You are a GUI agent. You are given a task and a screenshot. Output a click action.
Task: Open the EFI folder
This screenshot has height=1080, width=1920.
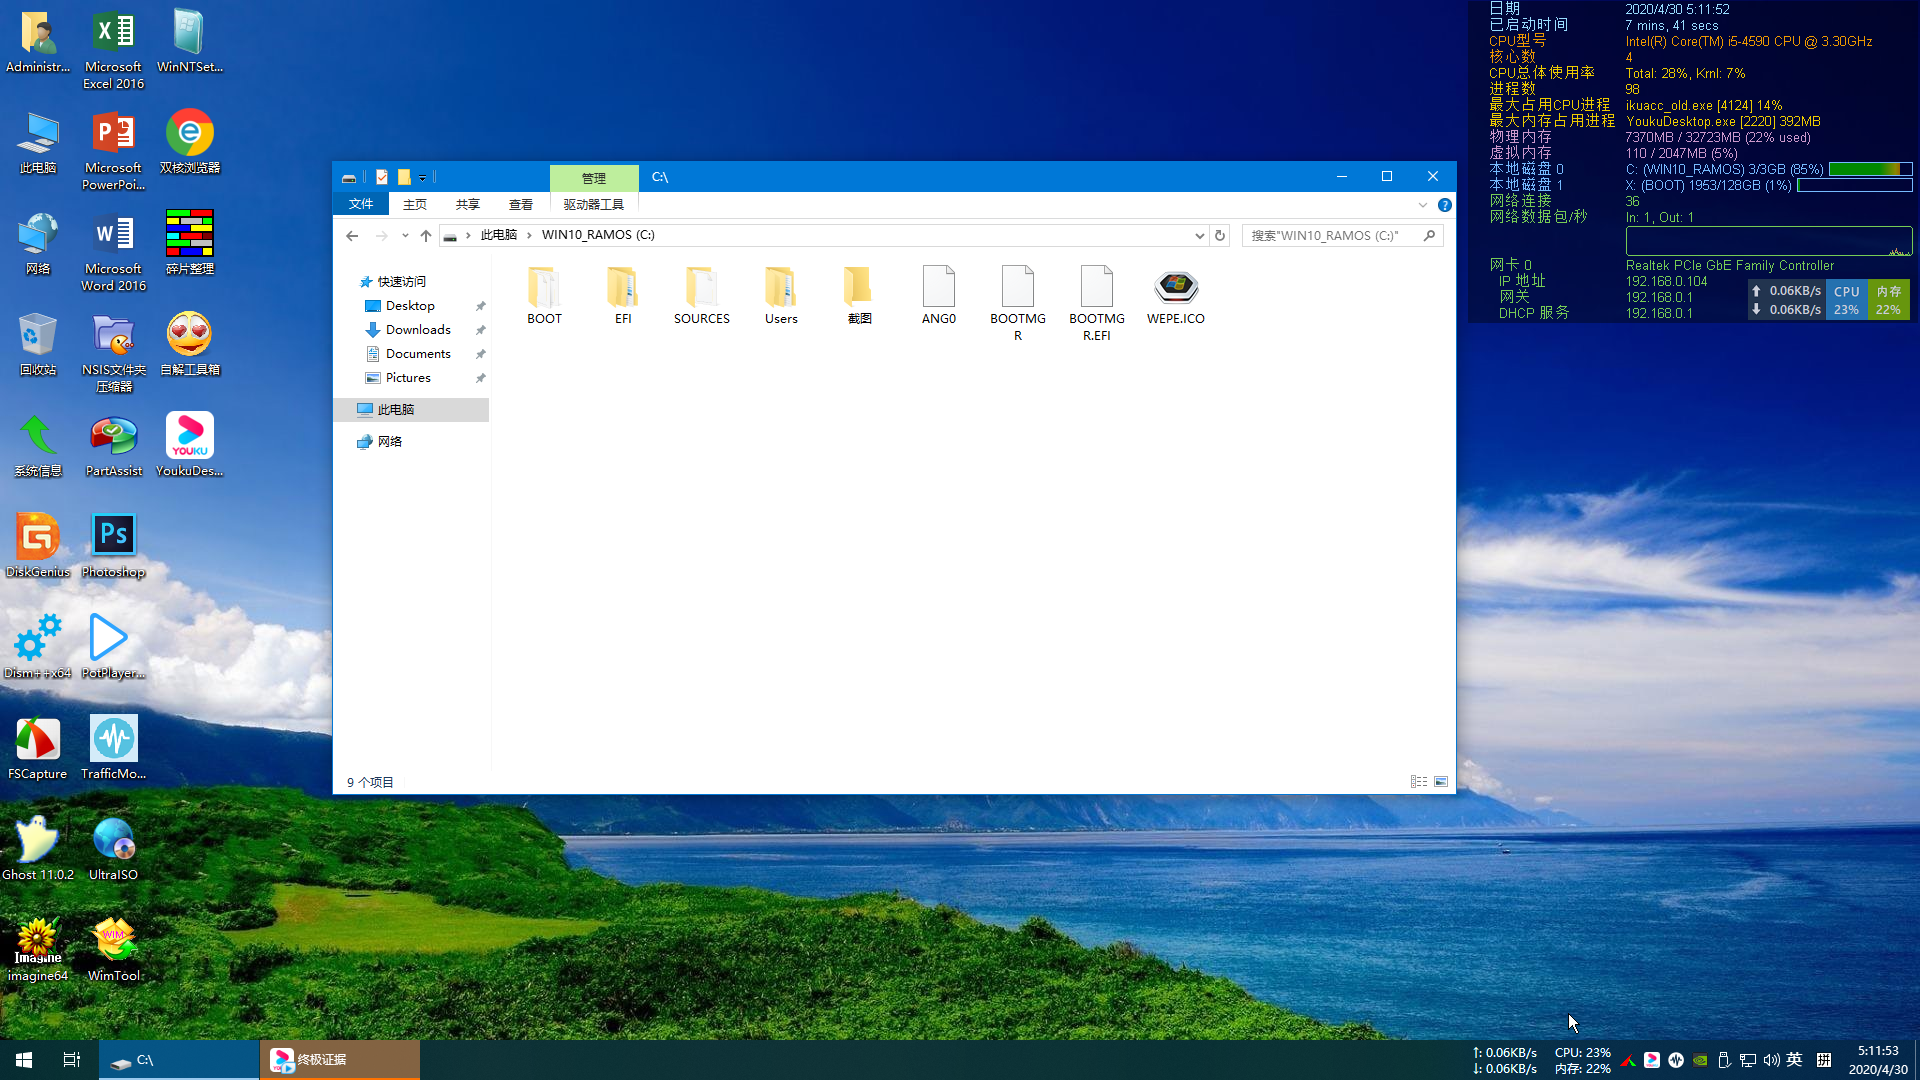tap(623, 296)
